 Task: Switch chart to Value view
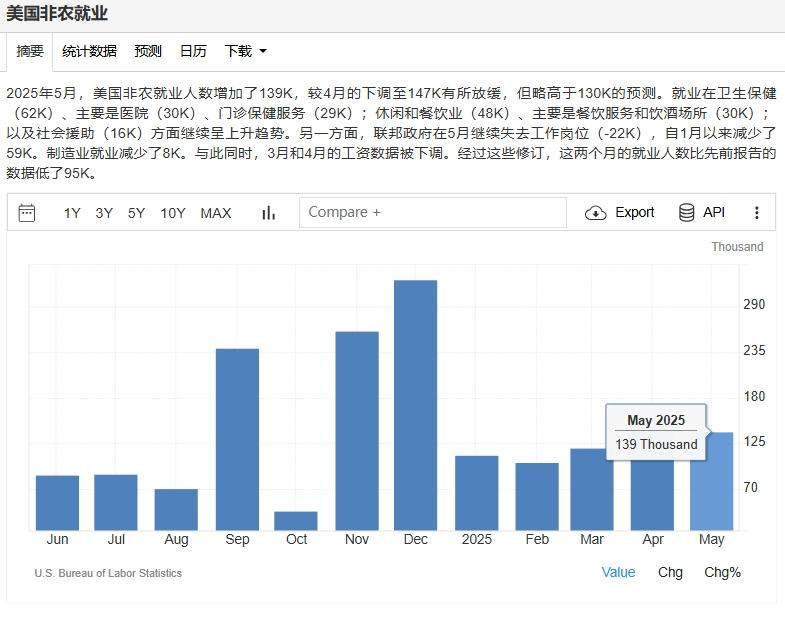click(618, 572)
